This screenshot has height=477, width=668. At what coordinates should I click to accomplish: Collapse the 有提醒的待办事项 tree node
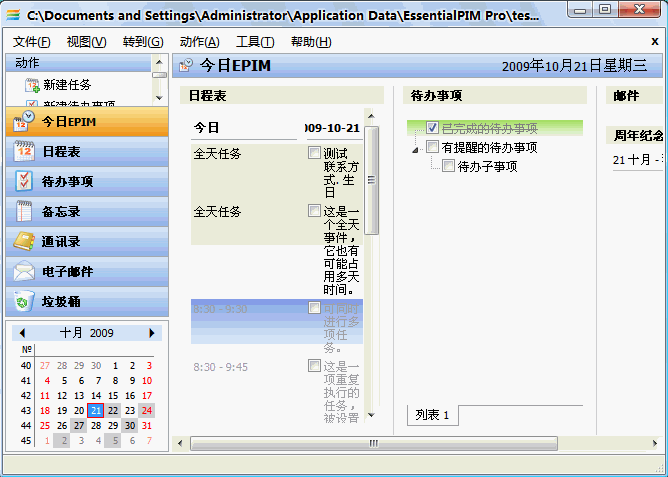(416, 149)
